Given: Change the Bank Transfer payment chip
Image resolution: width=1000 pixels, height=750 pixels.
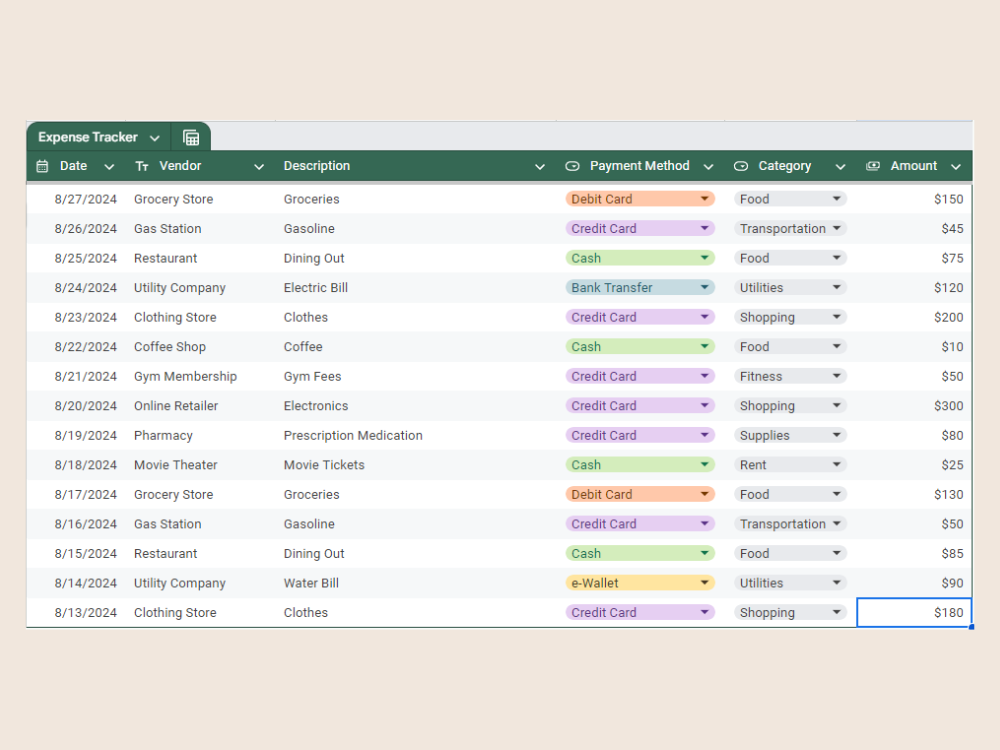Looking at the screenshot, I should [x=640, y=288].
